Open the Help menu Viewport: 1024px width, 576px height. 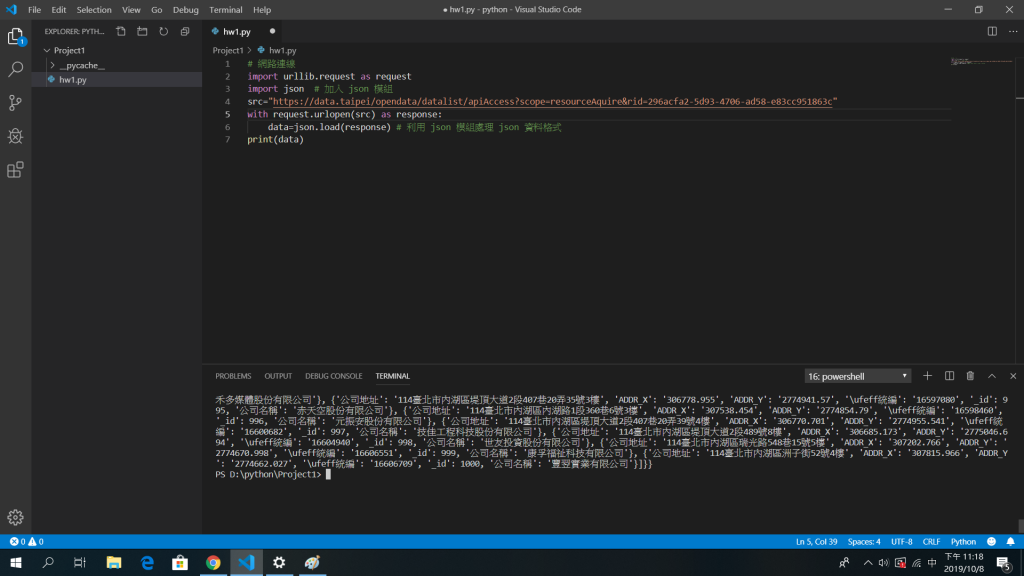(x=262, y=10)
